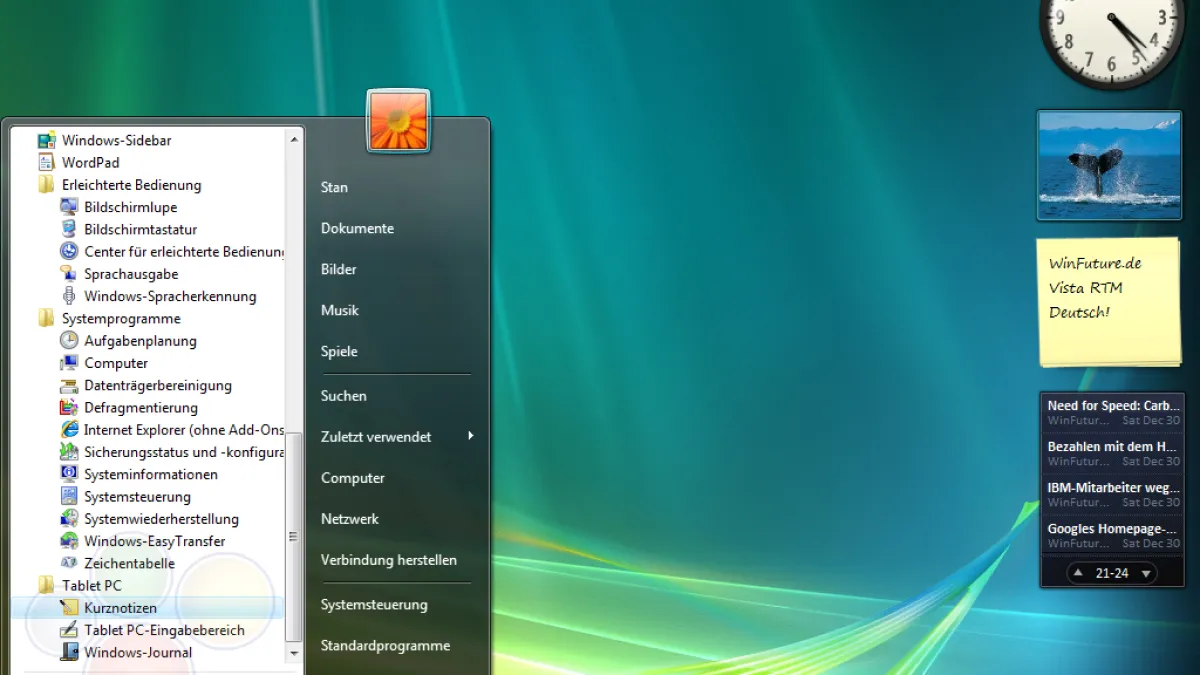This screenshot has height=675, width=1200.
Task: Open Standardprogramme
Action: (385, 646)
